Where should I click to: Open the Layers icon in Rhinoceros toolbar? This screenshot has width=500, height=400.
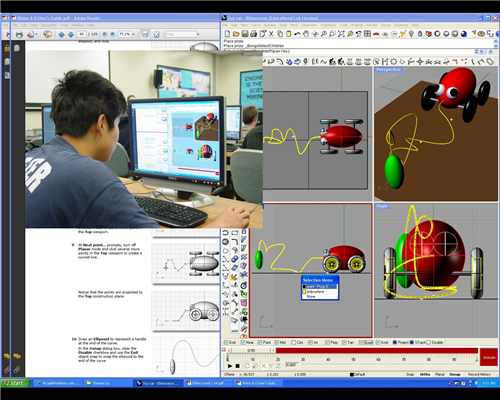click(429, 34)
